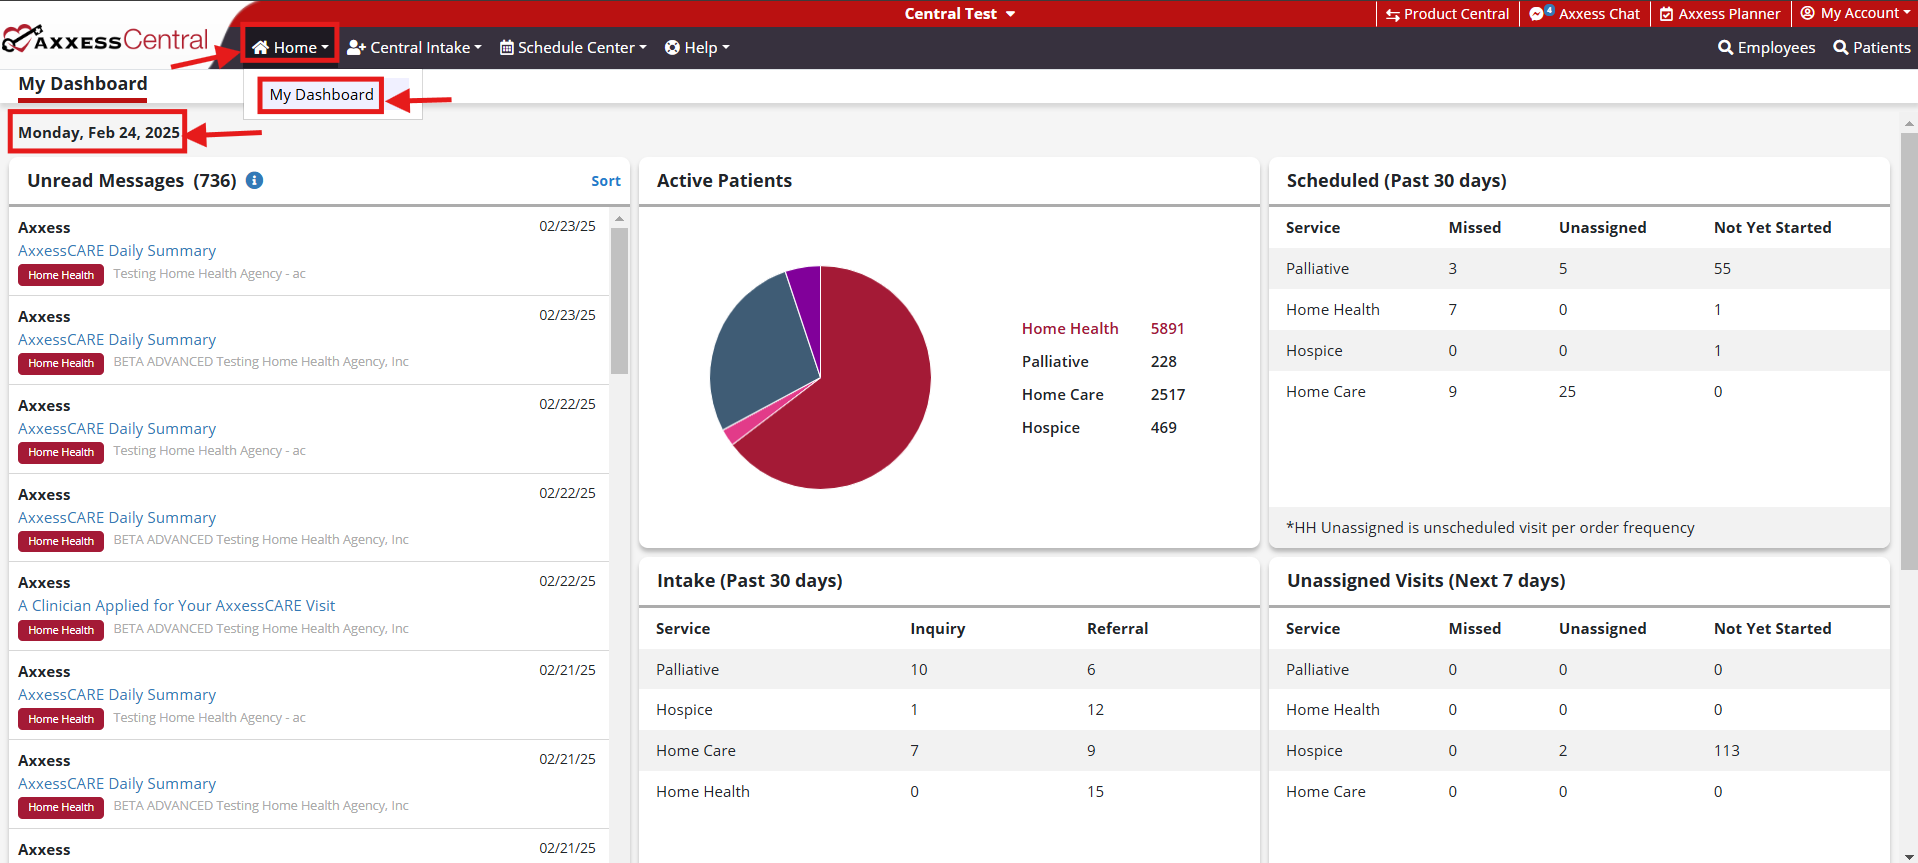
Task: Click the Central Intake person-plus icon
Action: [356, 47]
